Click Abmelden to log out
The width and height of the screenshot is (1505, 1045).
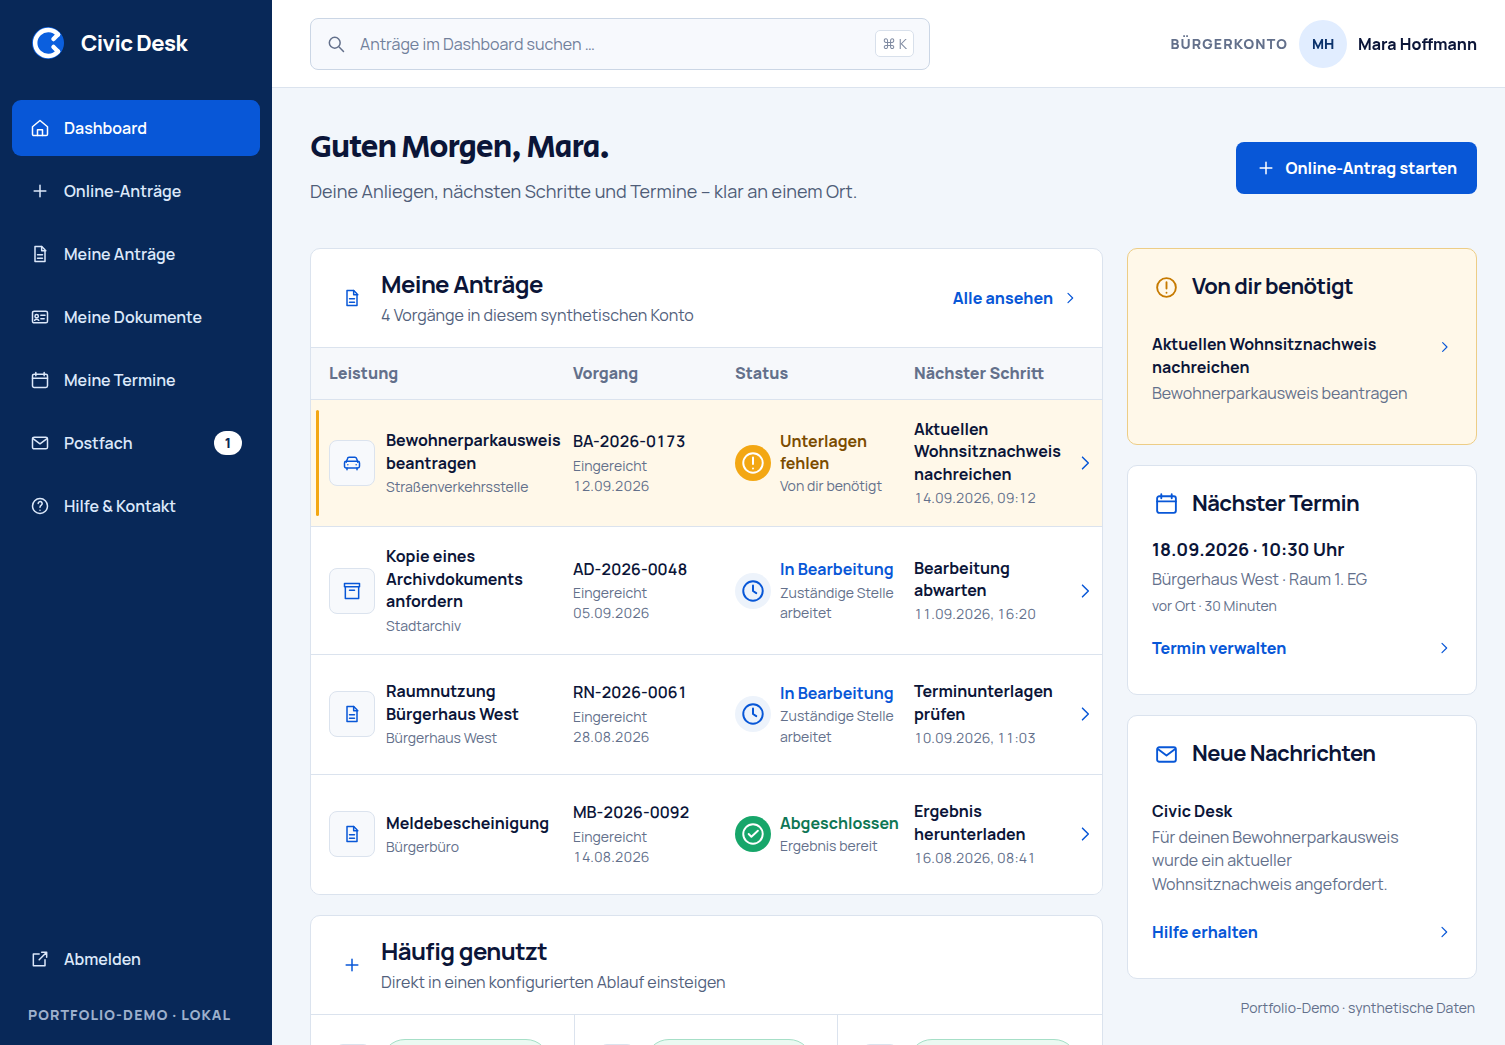pos(136,959)
